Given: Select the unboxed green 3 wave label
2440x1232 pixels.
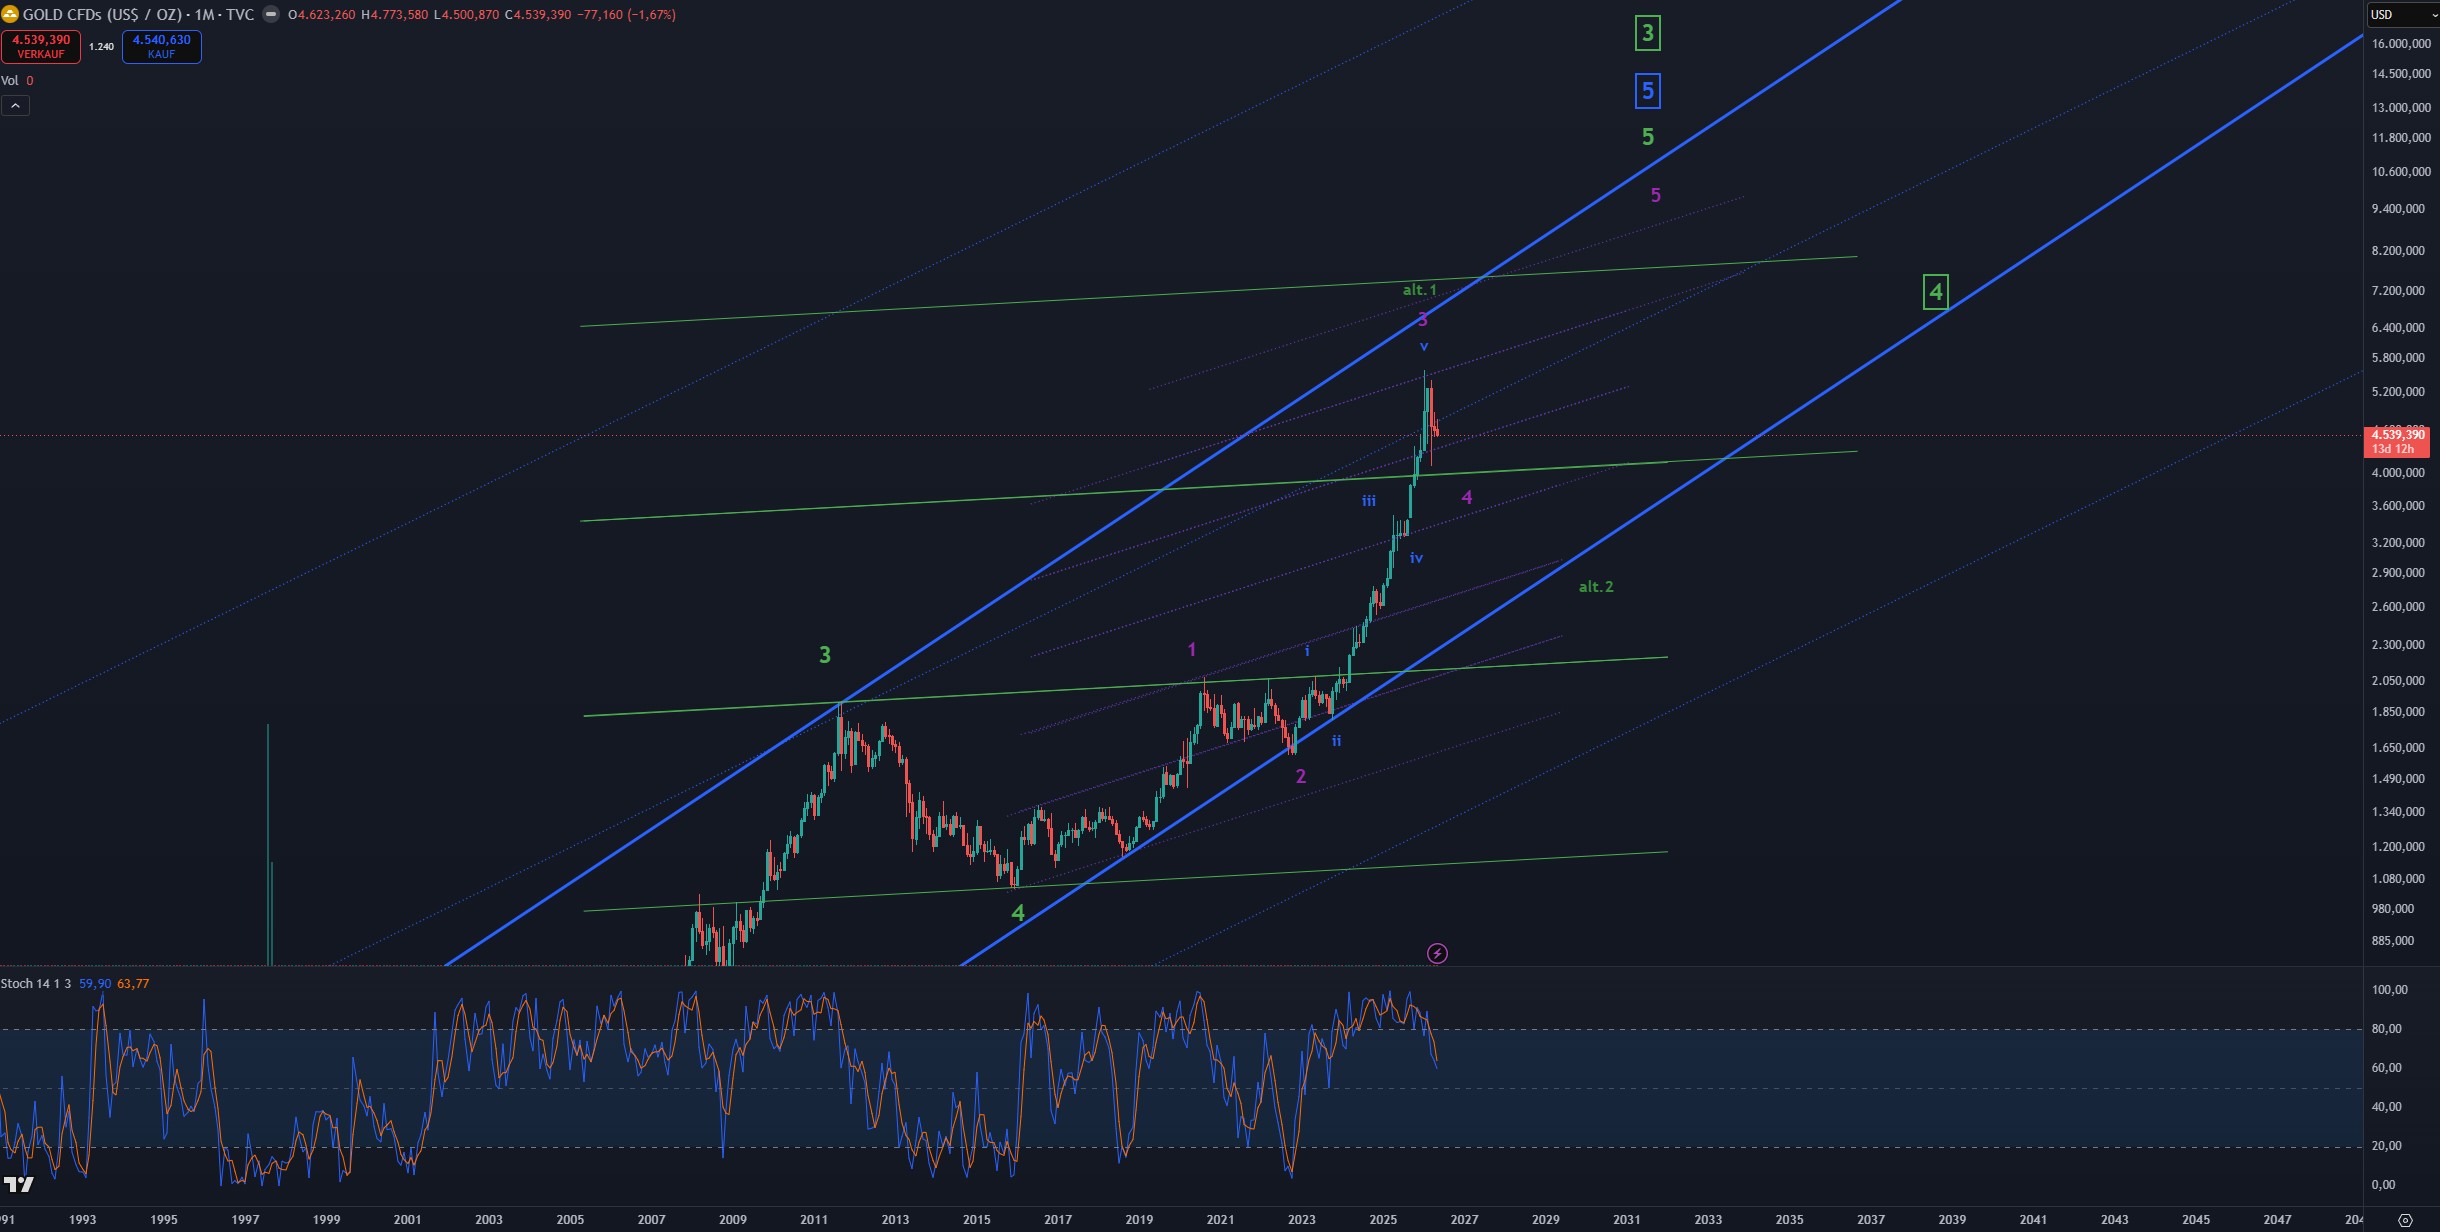Looking at the screenshot, I should coord(825,655).
